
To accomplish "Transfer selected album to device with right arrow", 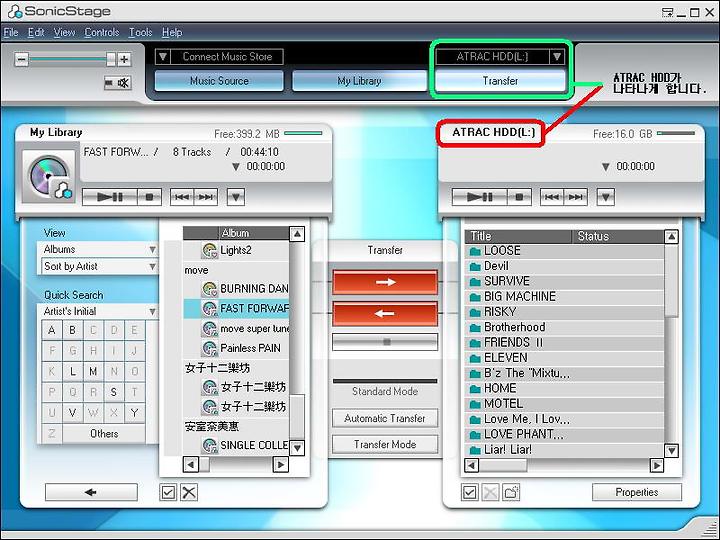I will pos(385,282).
